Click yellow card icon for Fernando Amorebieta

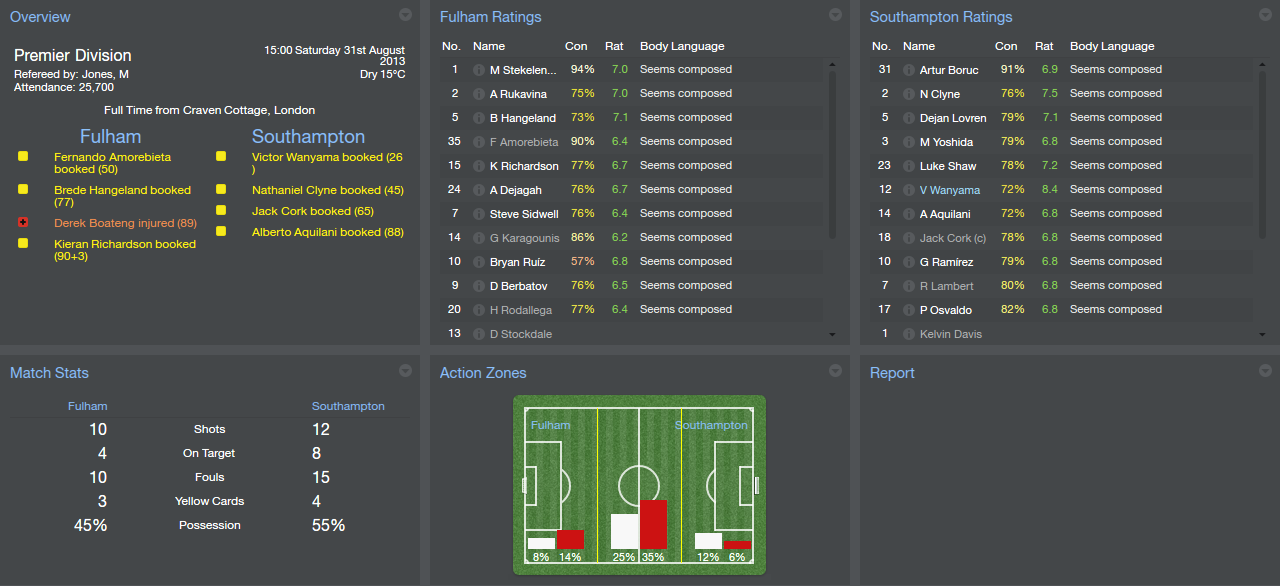pyautogui.click(x=23, y=157)
